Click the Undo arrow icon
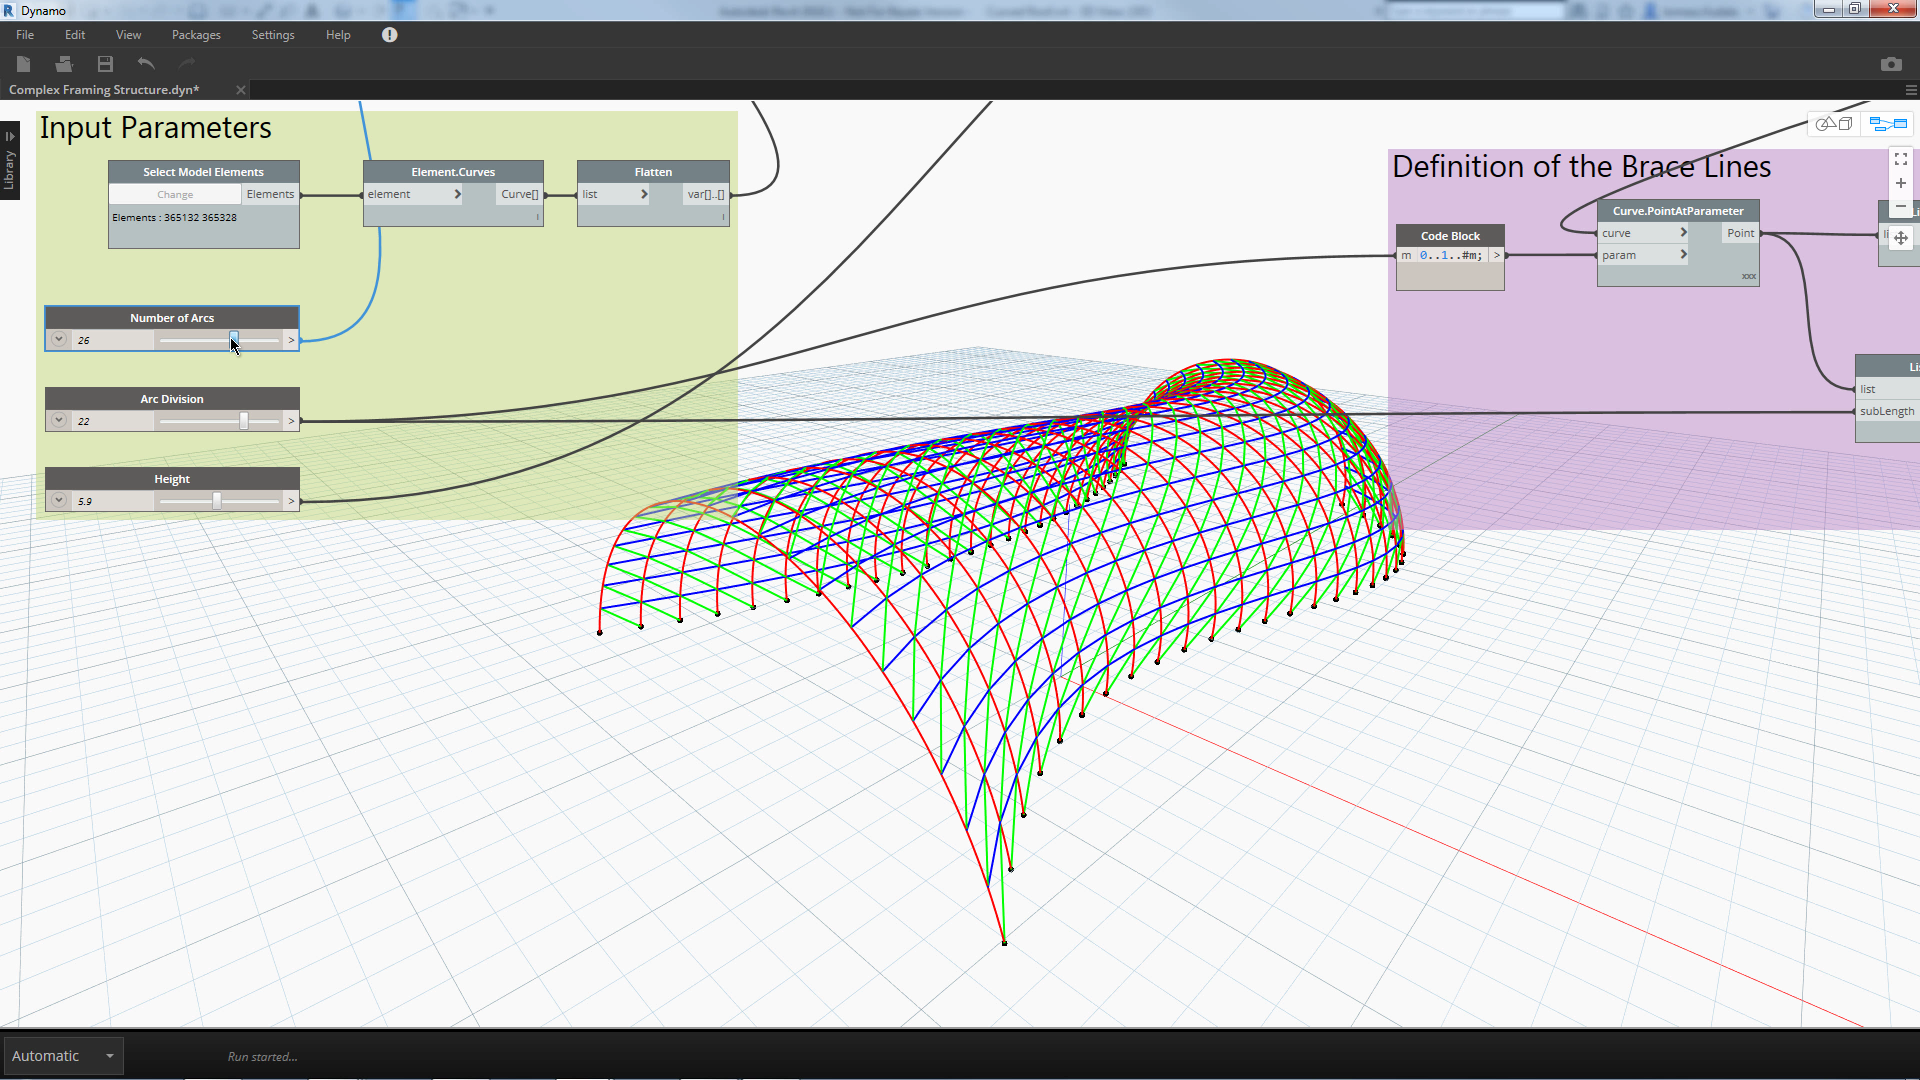This screenshot has width=1920, height=1080. (146, 64)
